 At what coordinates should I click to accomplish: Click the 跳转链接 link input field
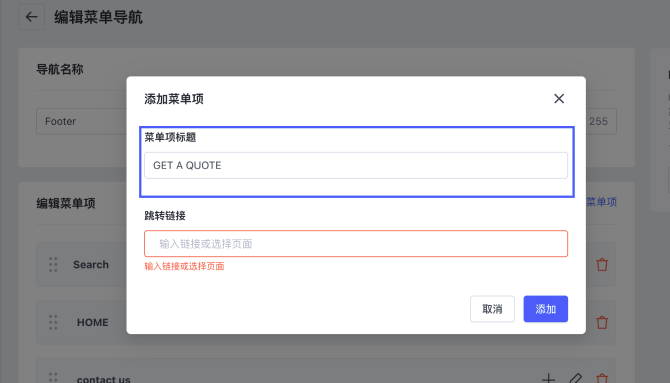click(356, 244)
